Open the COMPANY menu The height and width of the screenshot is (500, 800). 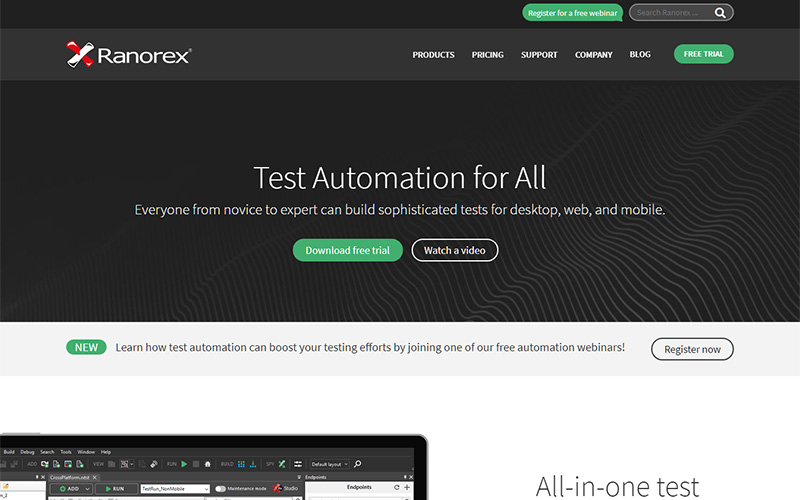click(x=593, y=55)
